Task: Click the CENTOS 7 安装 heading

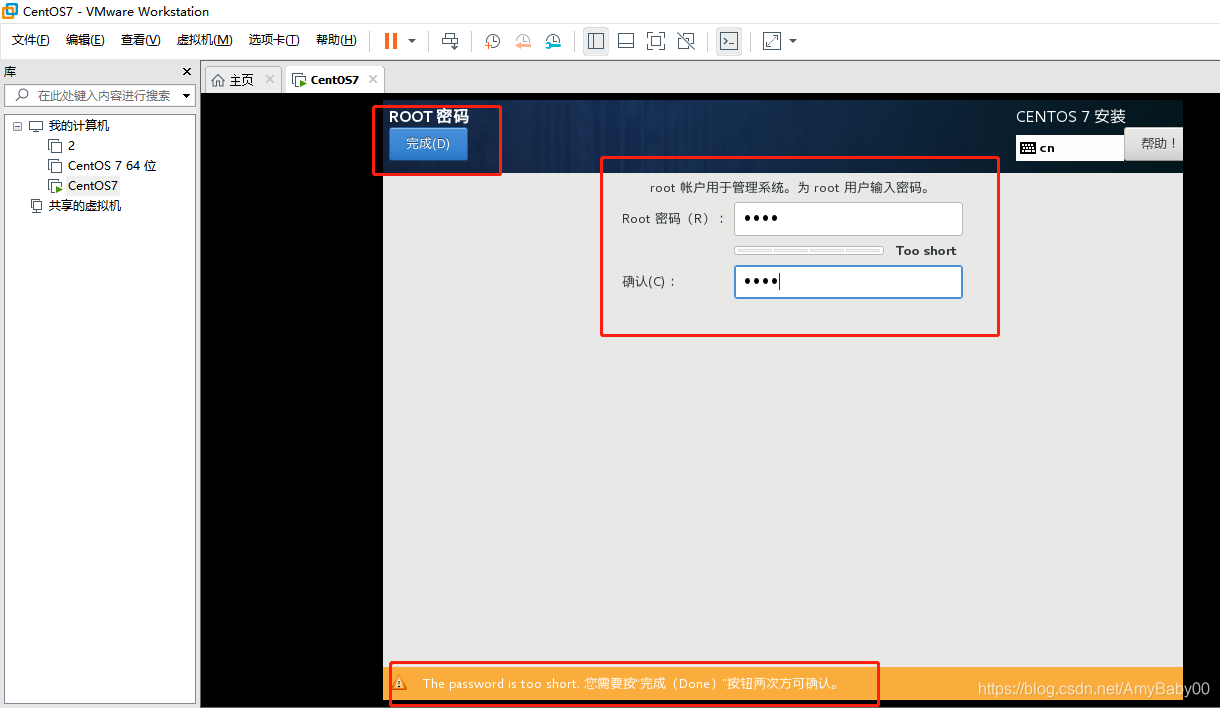Action: point(1071,117)
